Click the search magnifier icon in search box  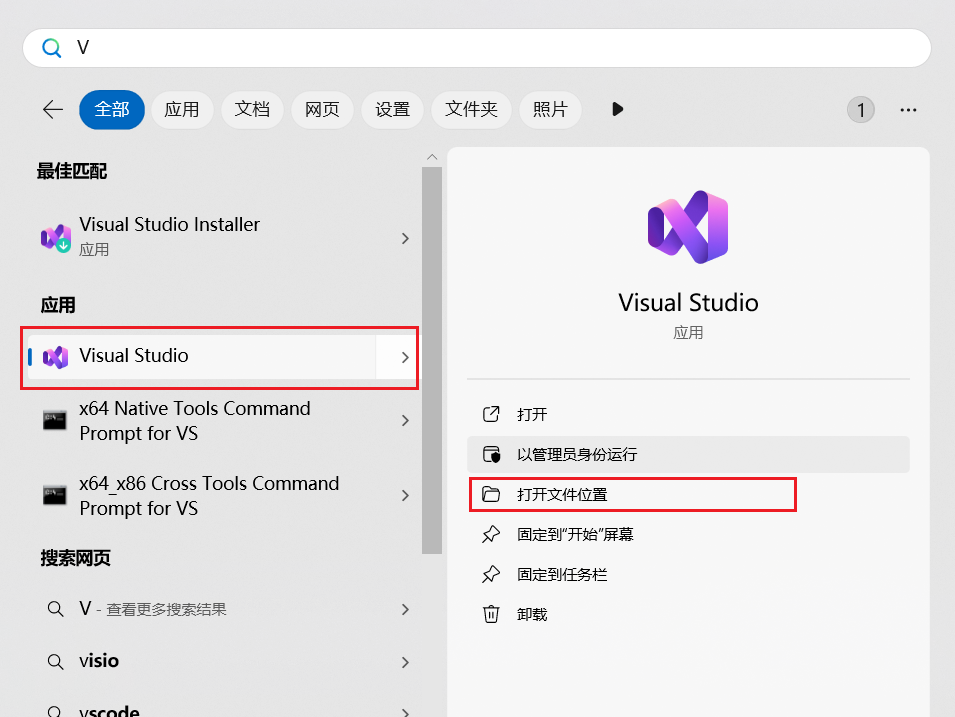pyautogui.click(x=51, y=48)
